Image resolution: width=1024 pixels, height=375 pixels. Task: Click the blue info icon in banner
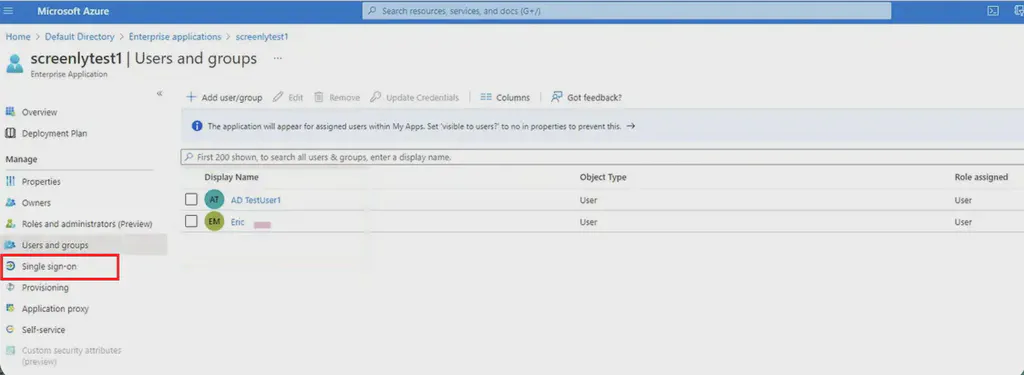coord(197,126)
